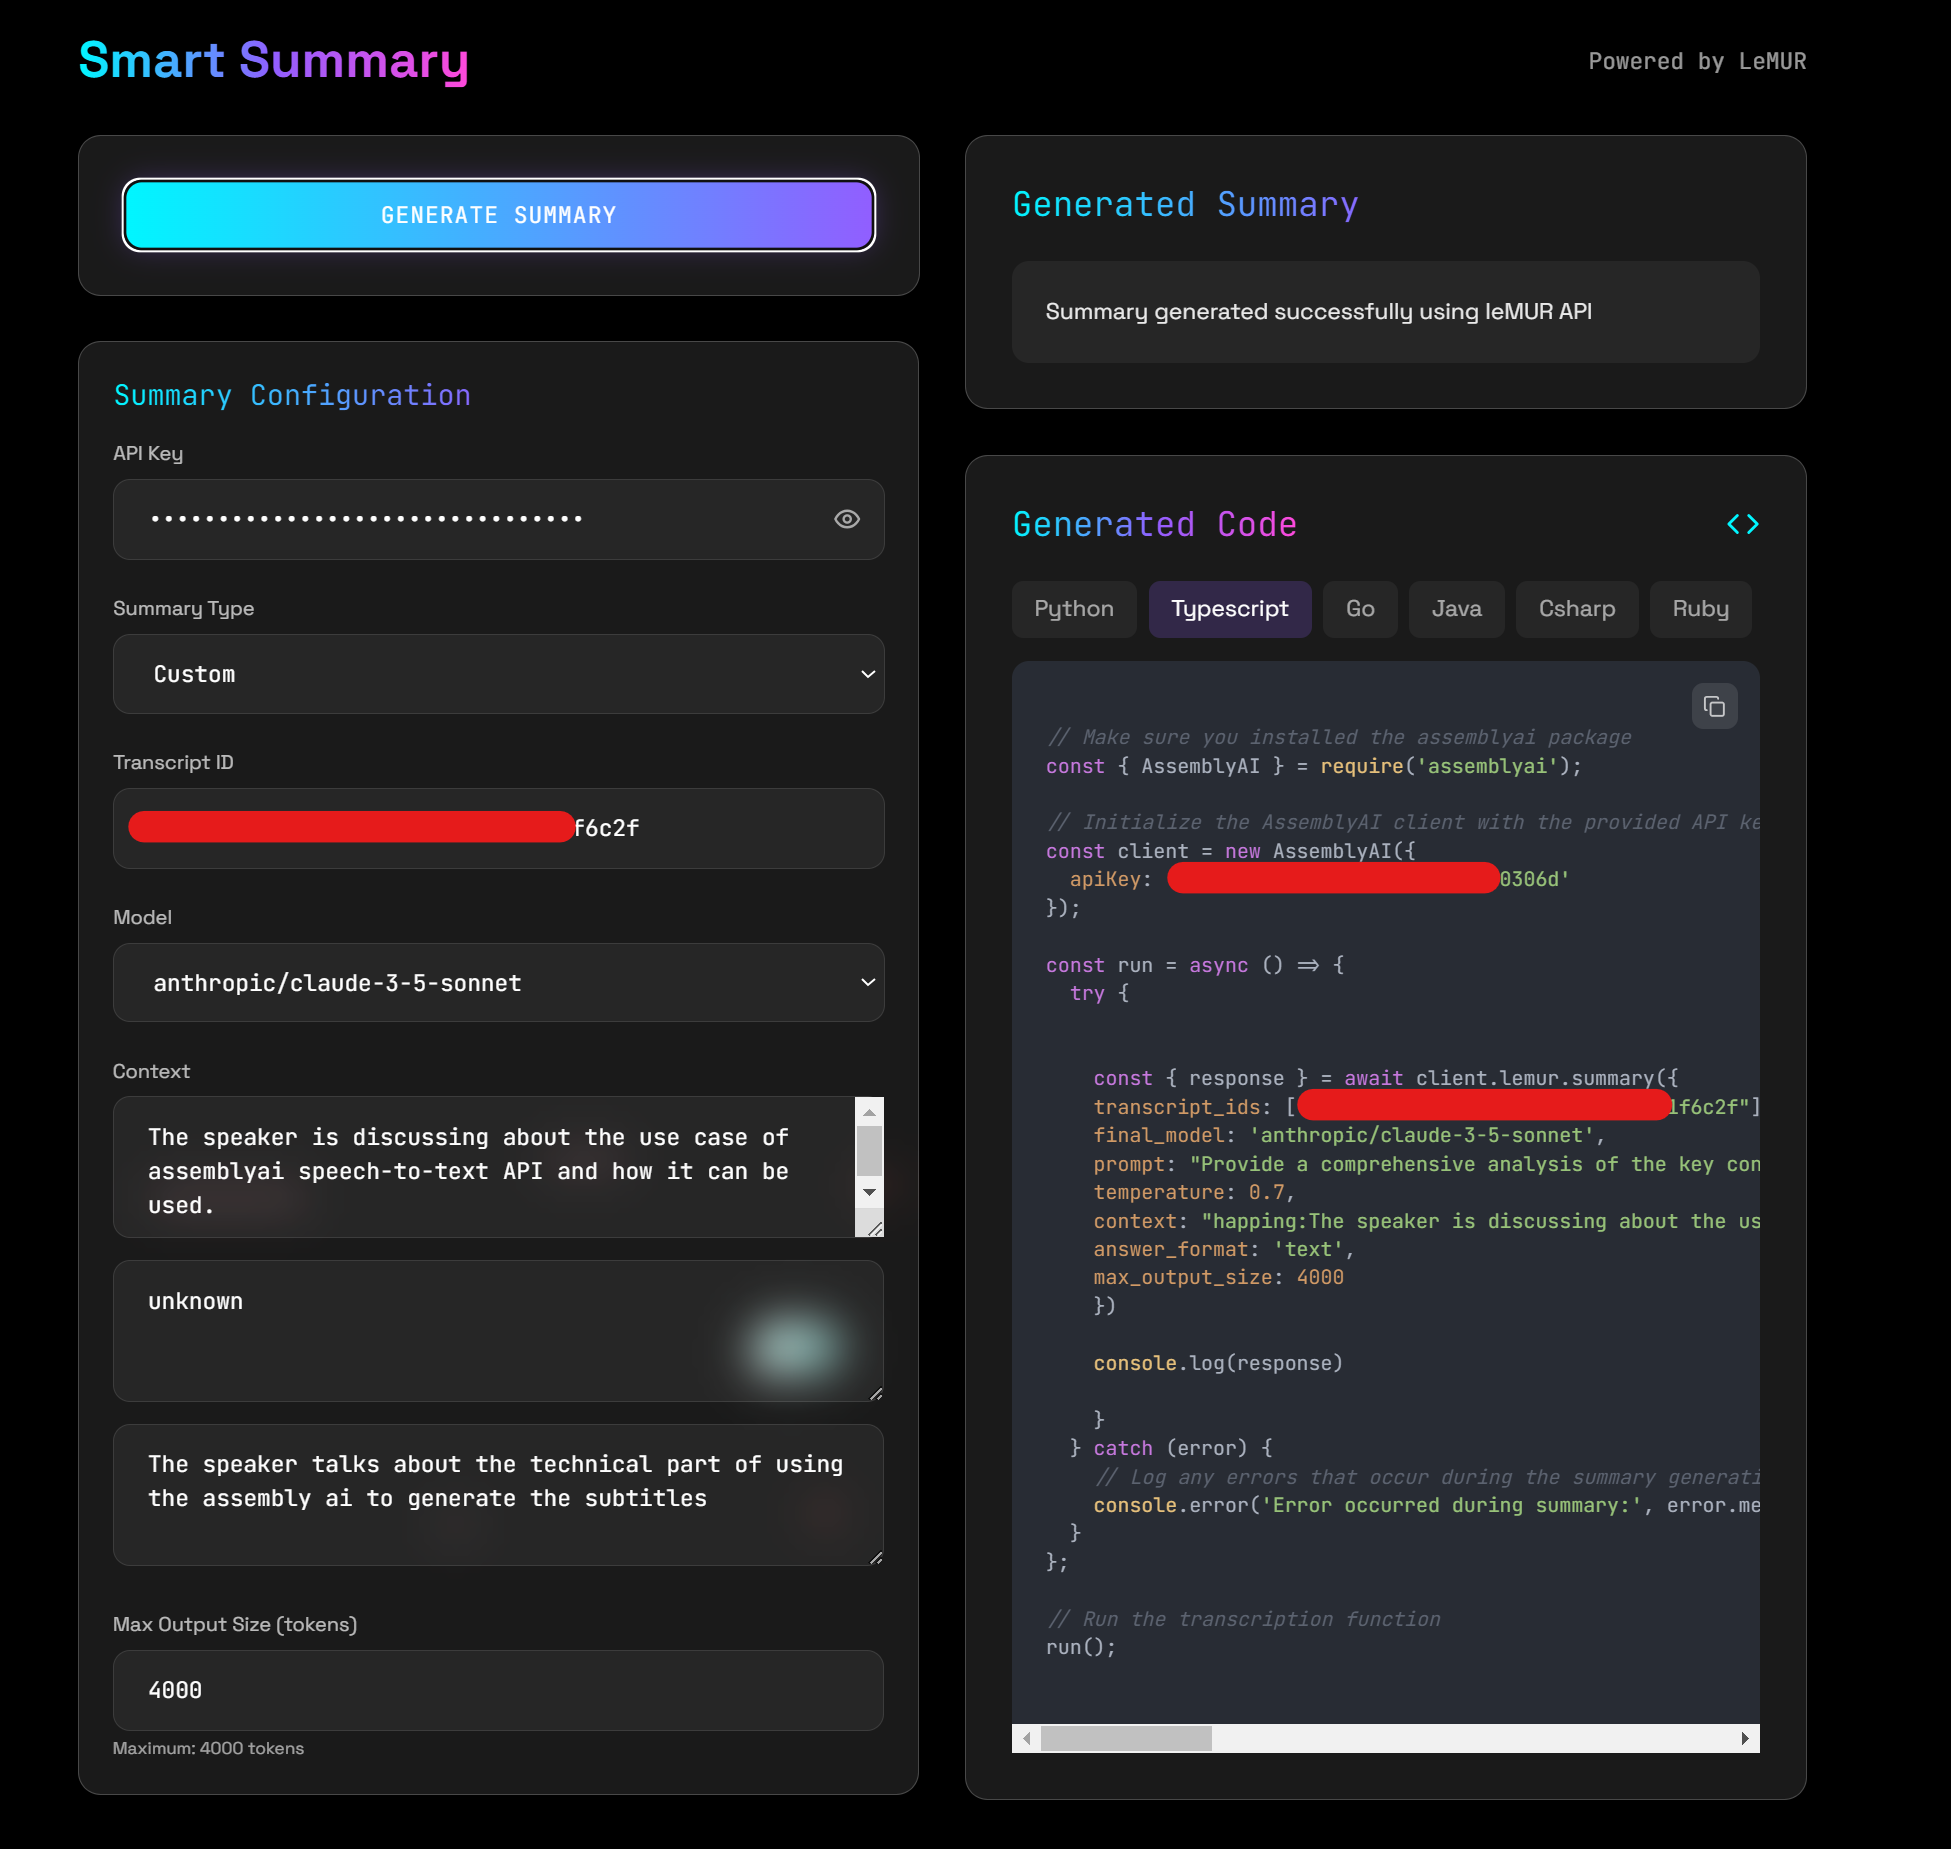
Task: Expand the Model selection dropdown
Action: pos(498,983)
